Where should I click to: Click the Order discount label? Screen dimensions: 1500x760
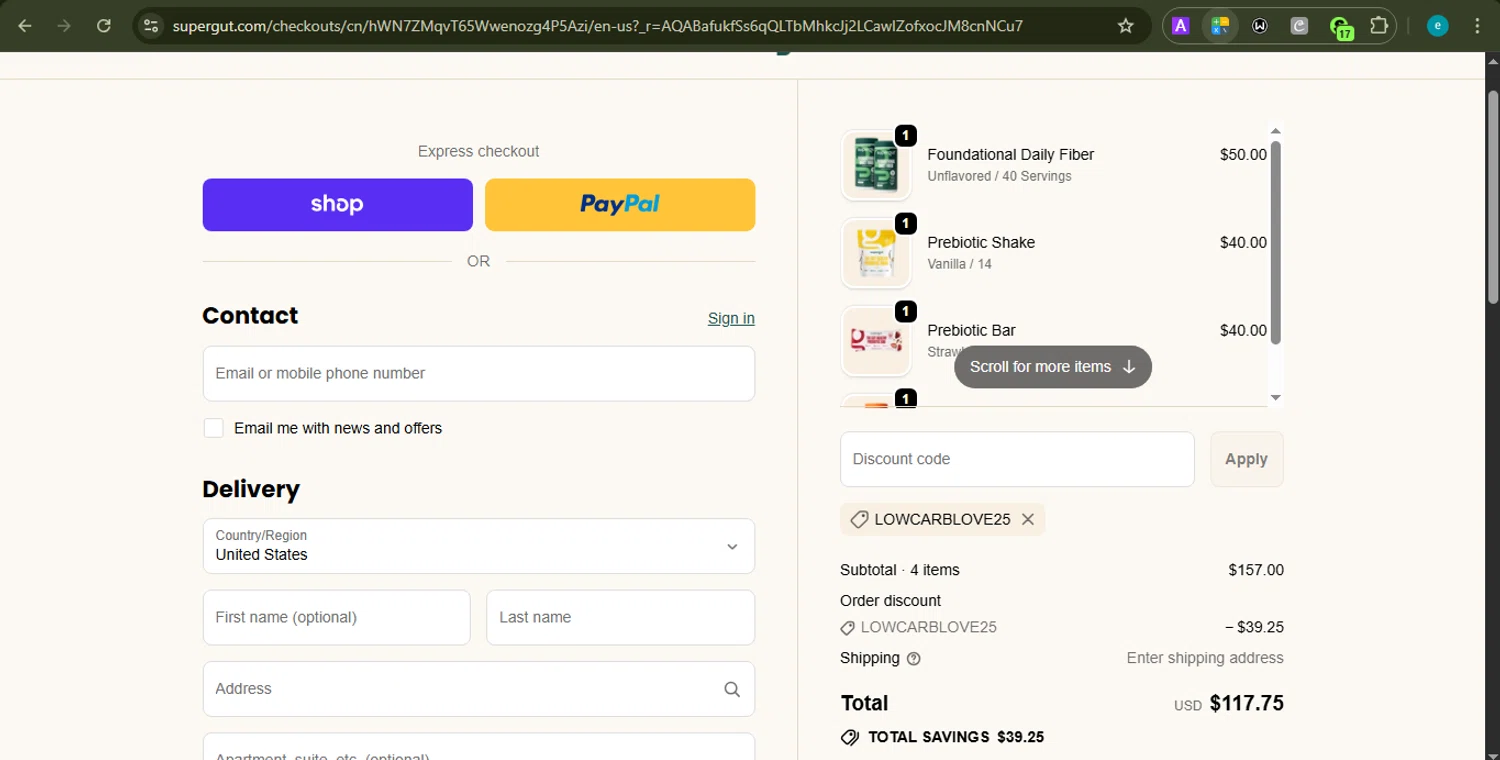tap(890, 601)
